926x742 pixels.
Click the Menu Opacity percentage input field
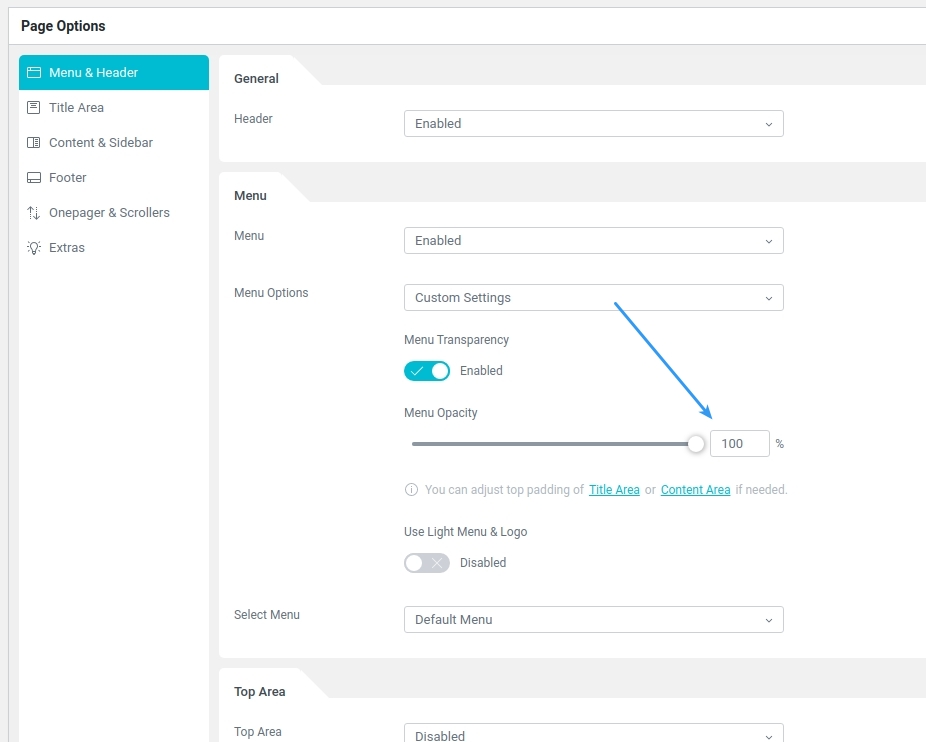pyautogui.click(x=739, y=444)
